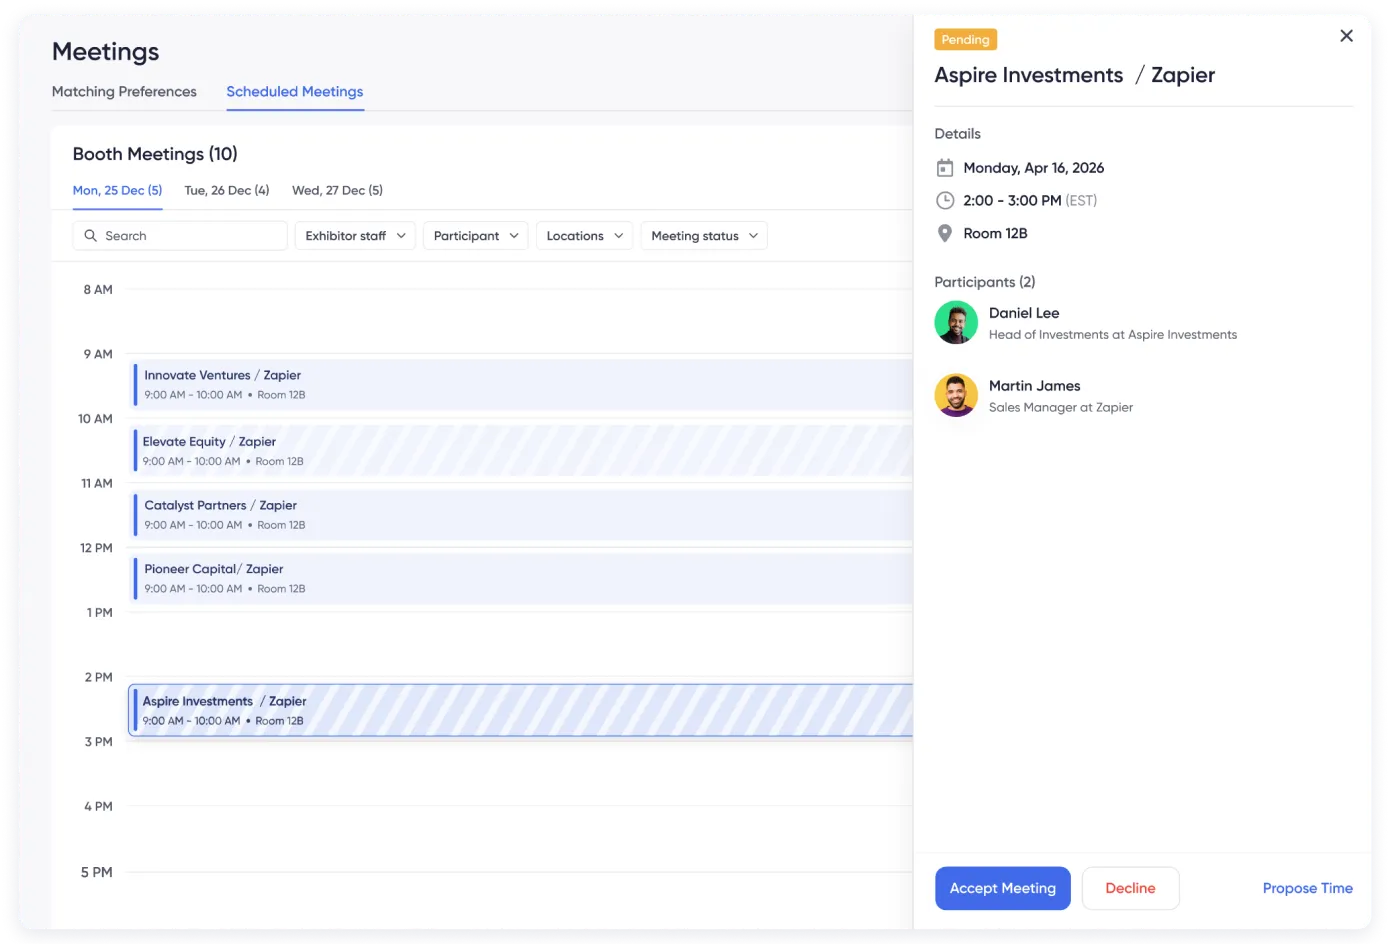Open the Participant filter dropdown

pos(476,236)
